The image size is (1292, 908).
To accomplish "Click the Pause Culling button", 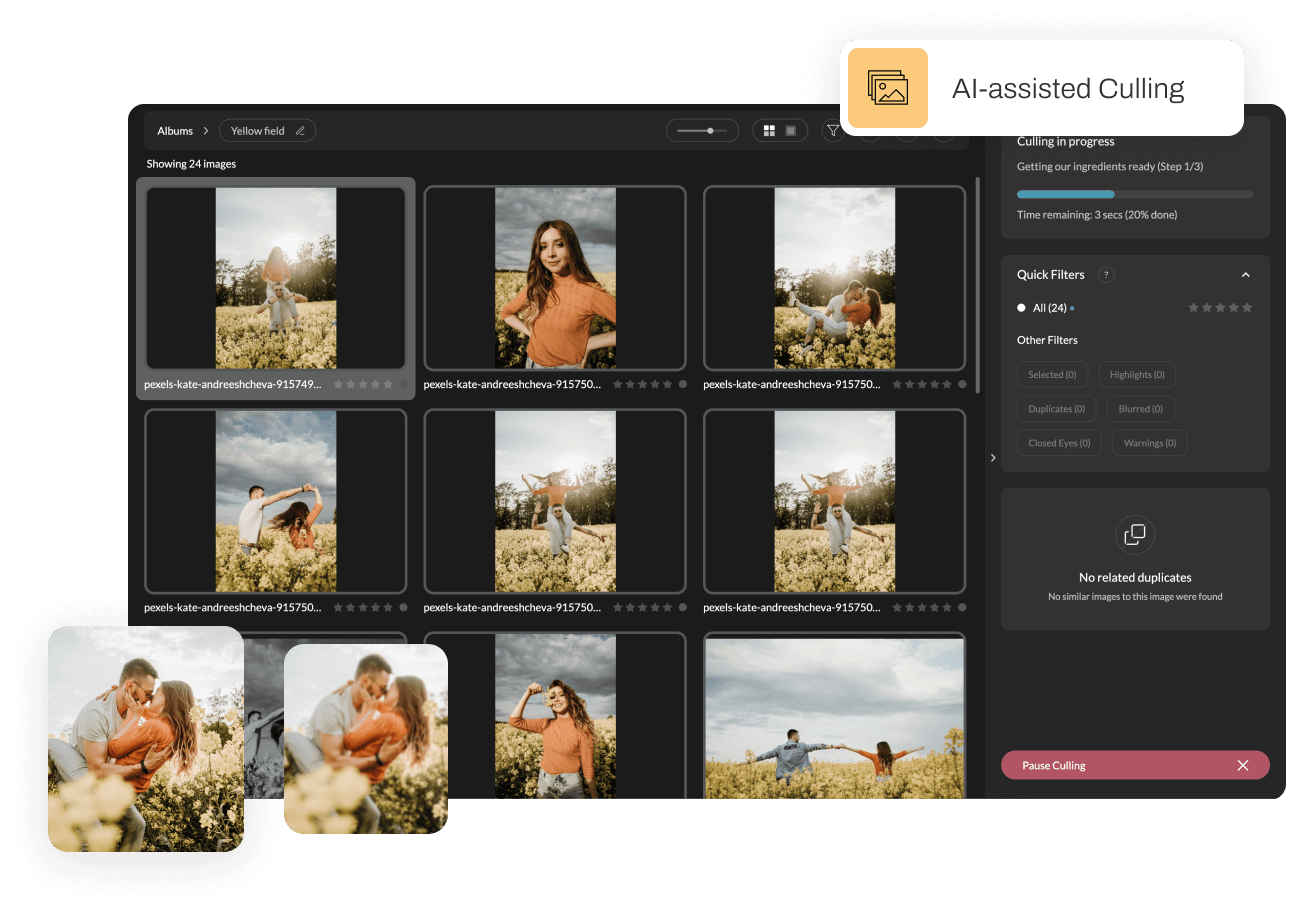I will [x=1051, y=765].
